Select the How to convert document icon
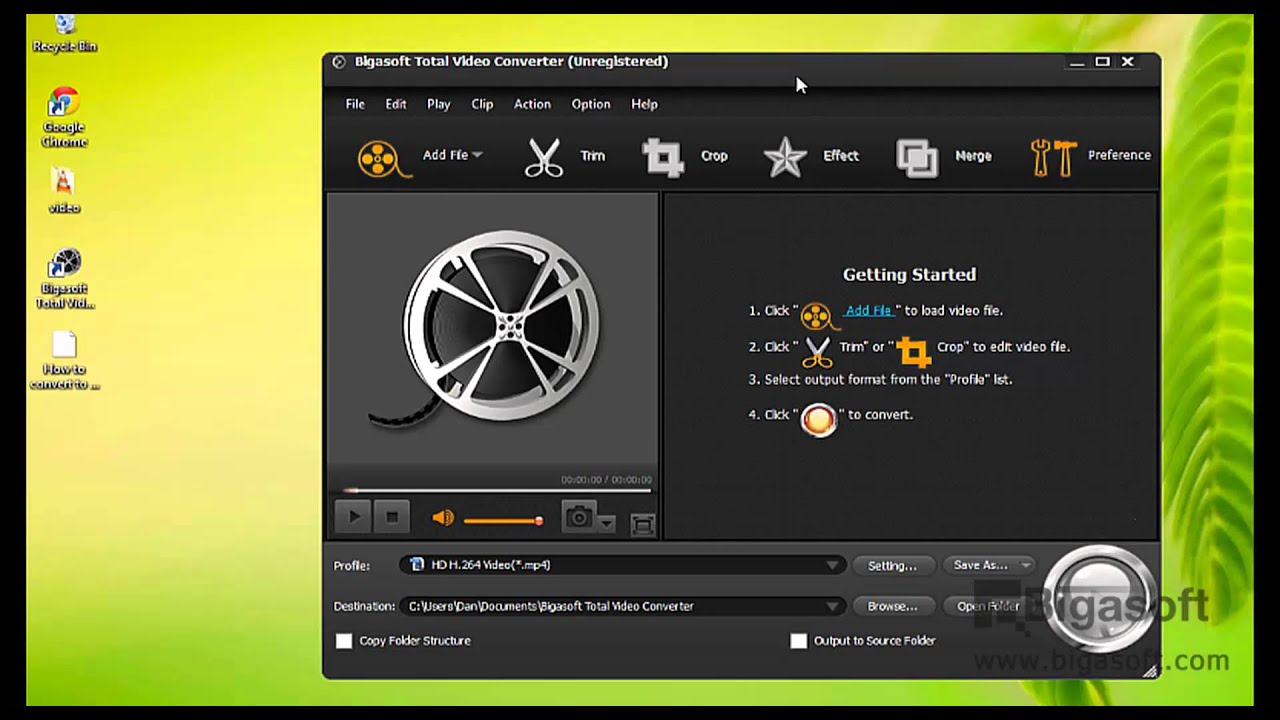 pos(65,361)
